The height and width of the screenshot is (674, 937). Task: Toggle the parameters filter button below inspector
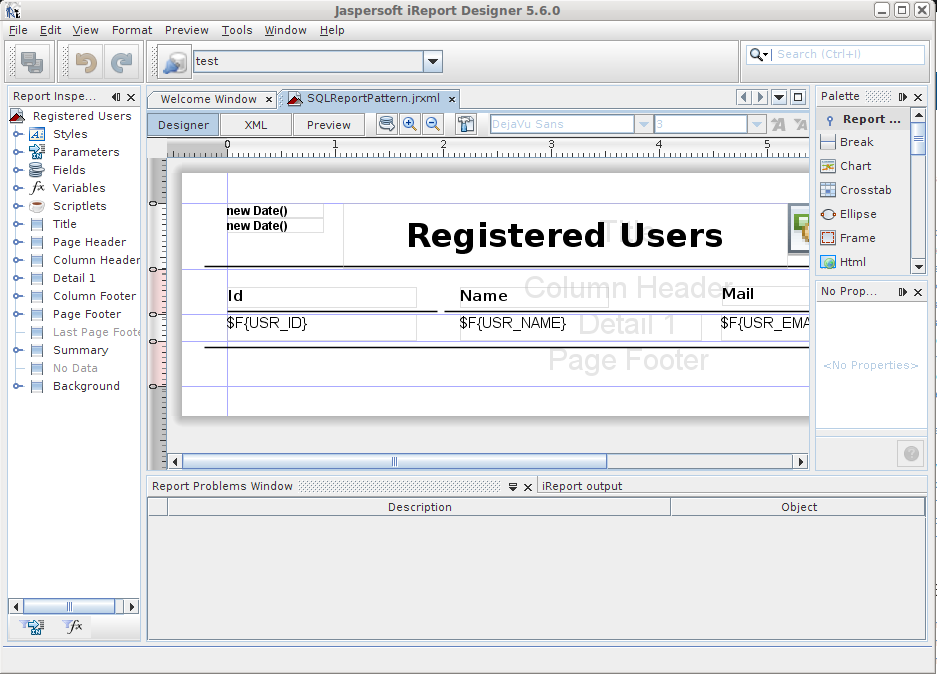(x=31, y=627)
